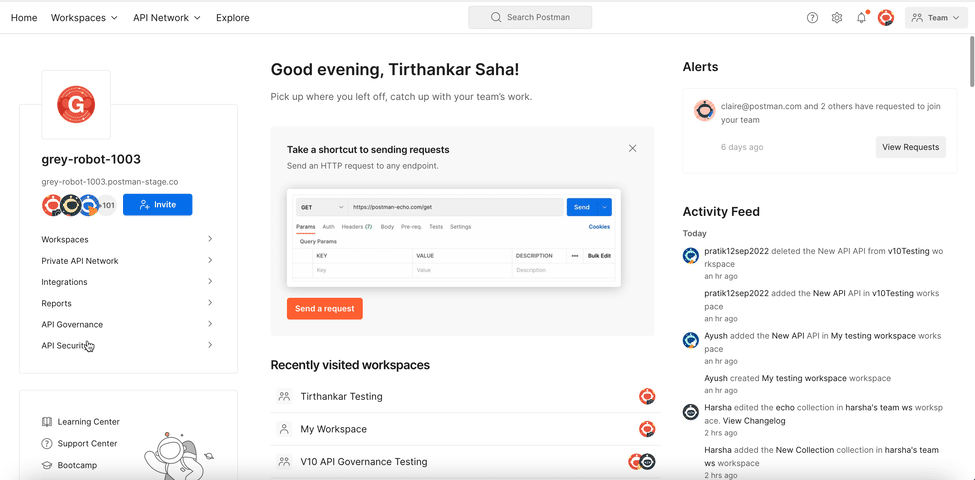Viewport: 975px width, 480px height.
Task: Open the Bootcamp link
Action: [x=77, y=465]
